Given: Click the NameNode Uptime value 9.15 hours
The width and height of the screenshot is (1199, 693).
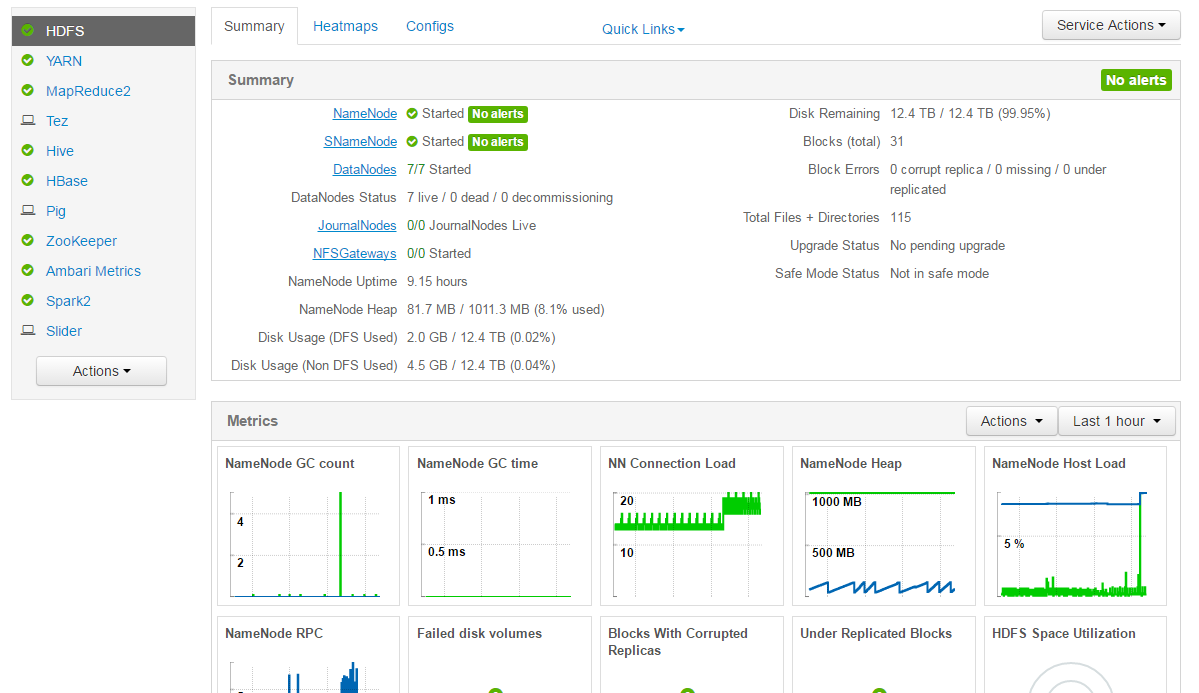Looking at the screenshot, I should point(437,281).
